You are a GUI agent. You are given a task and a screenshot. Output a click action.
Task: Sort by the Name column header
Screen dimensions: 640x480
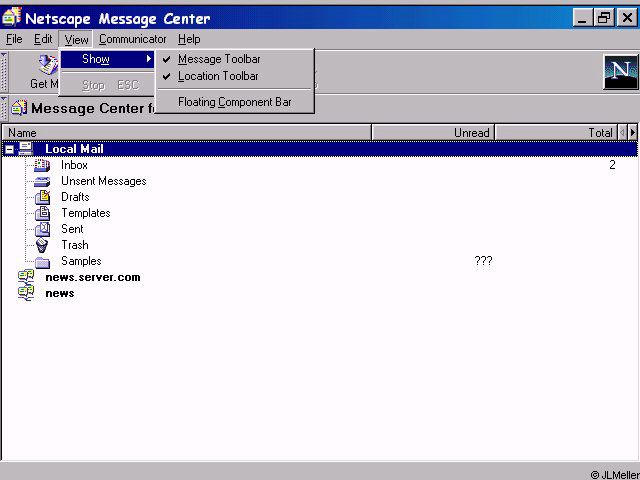click(187, 133)
